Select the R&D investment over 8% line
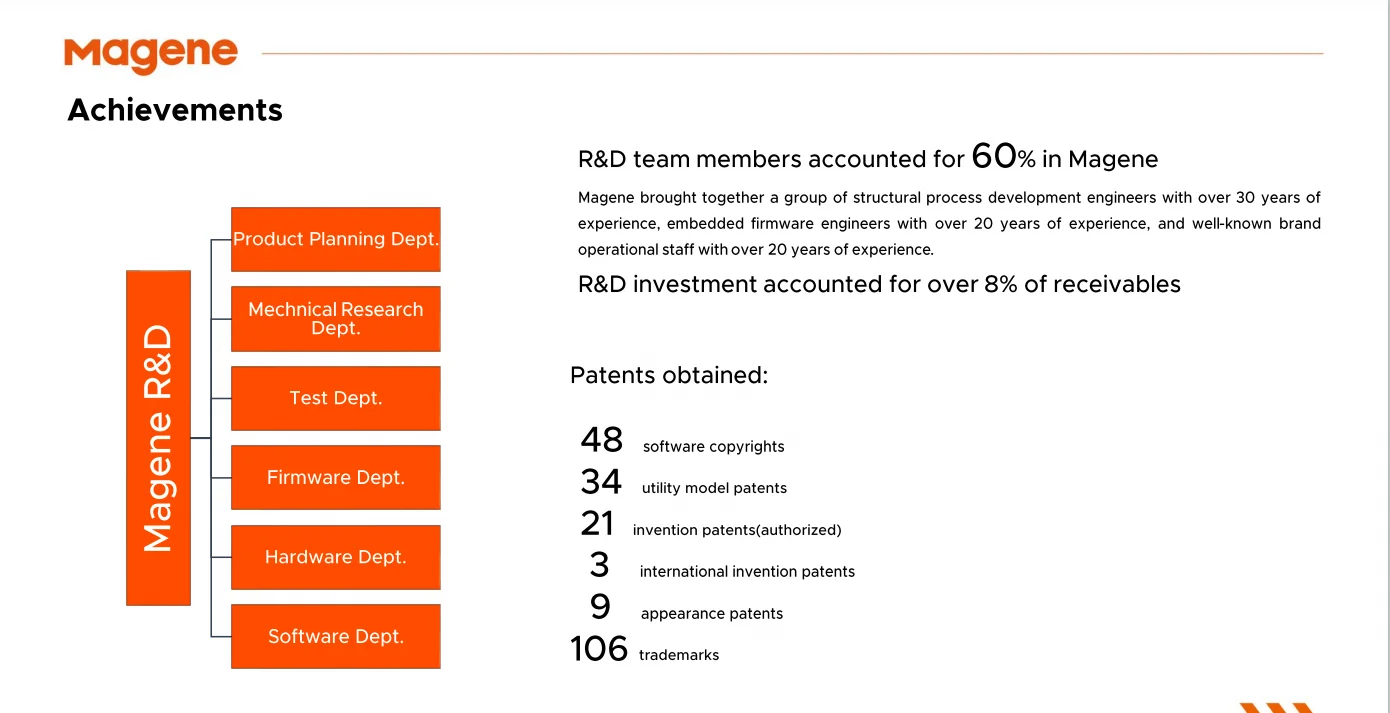Viewport: 1390px width, 713px height. tap(879, 284)
